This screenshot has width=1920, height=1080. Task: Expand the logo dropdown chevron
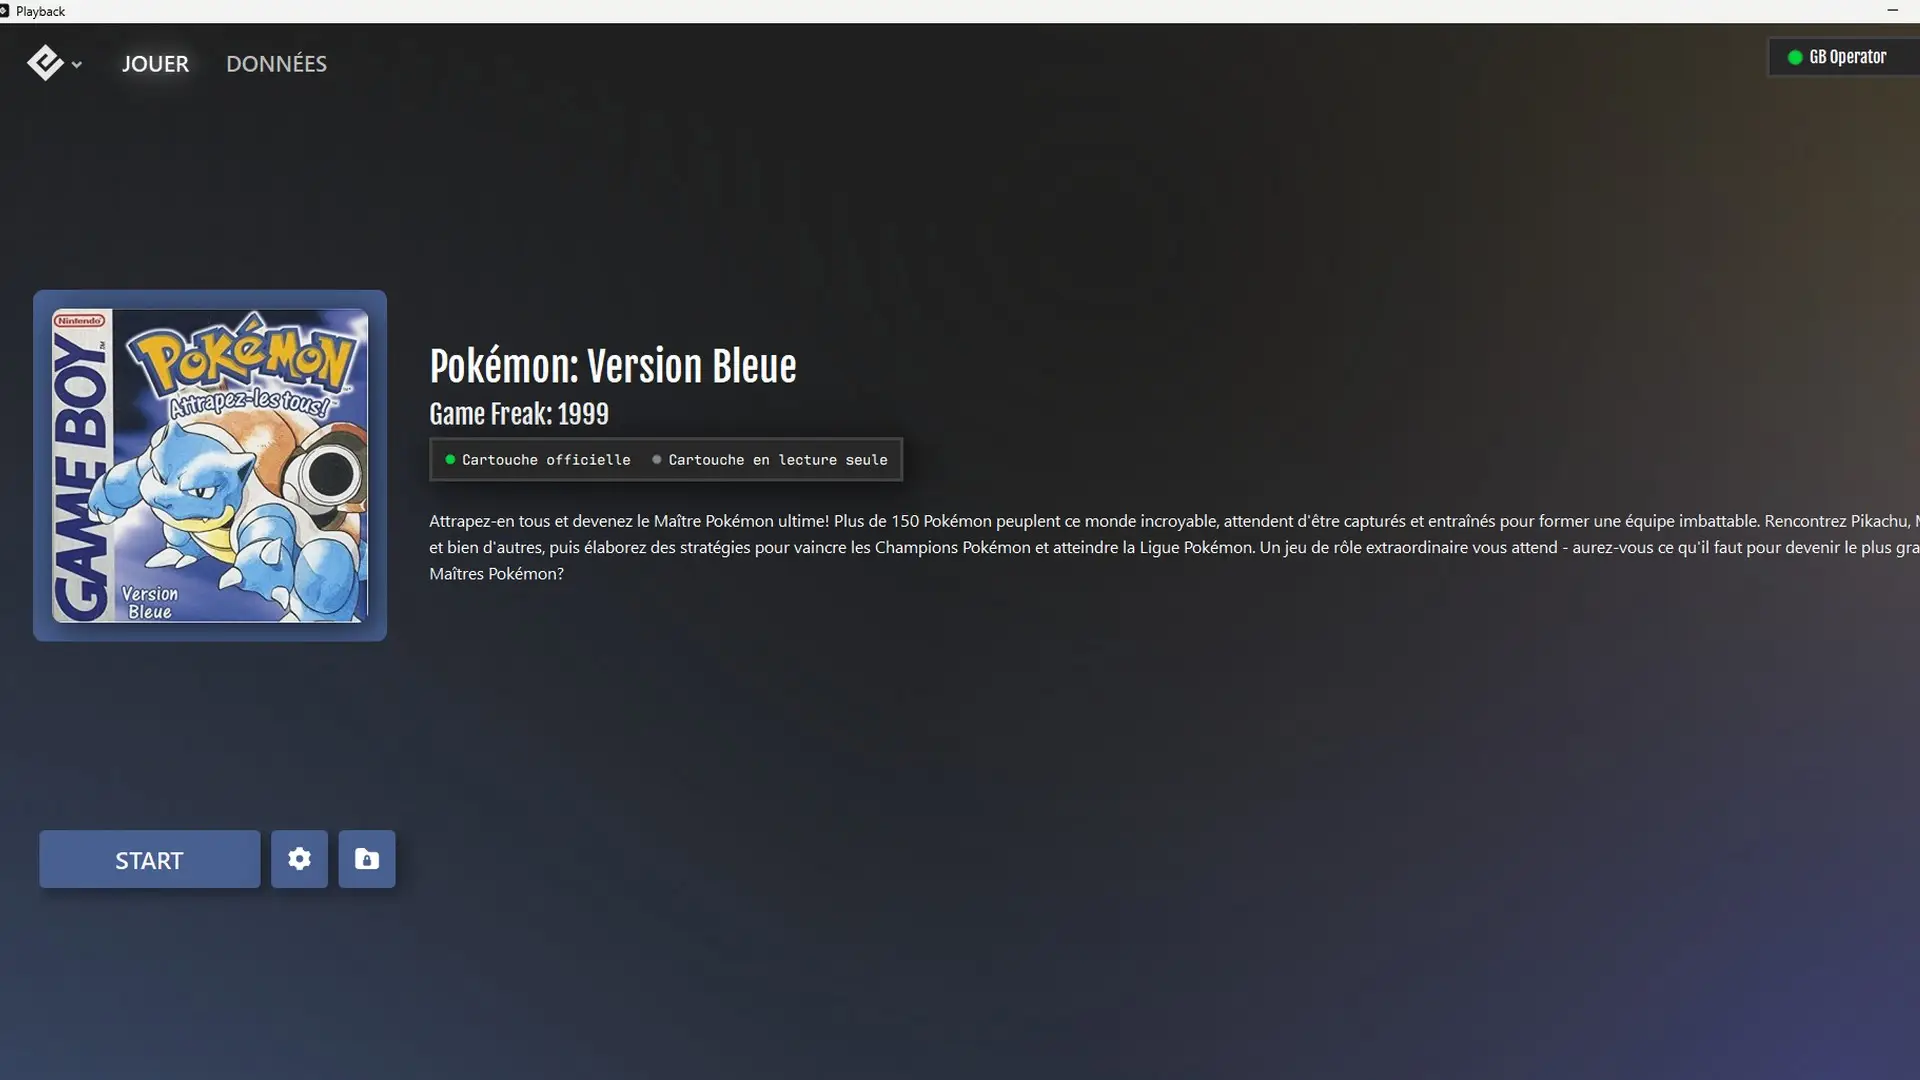coord(77,65)
